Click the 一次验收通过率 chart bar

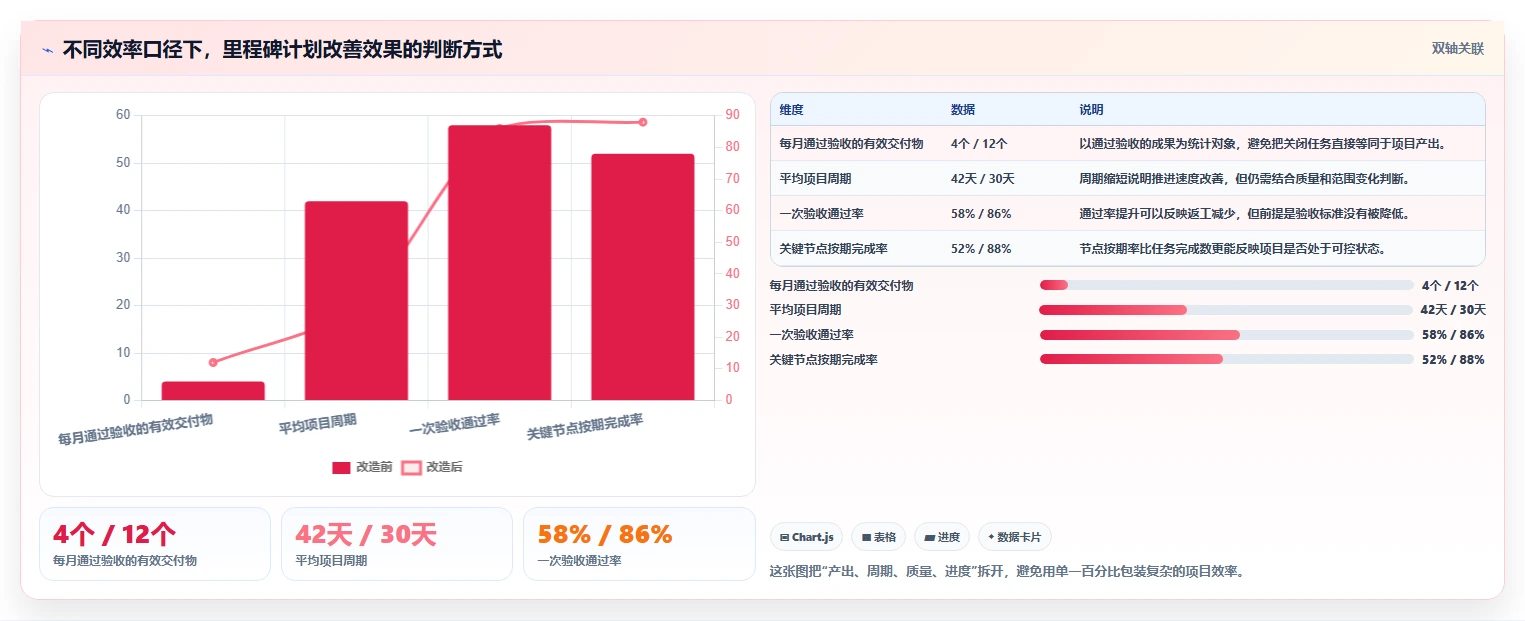[499, 263]
